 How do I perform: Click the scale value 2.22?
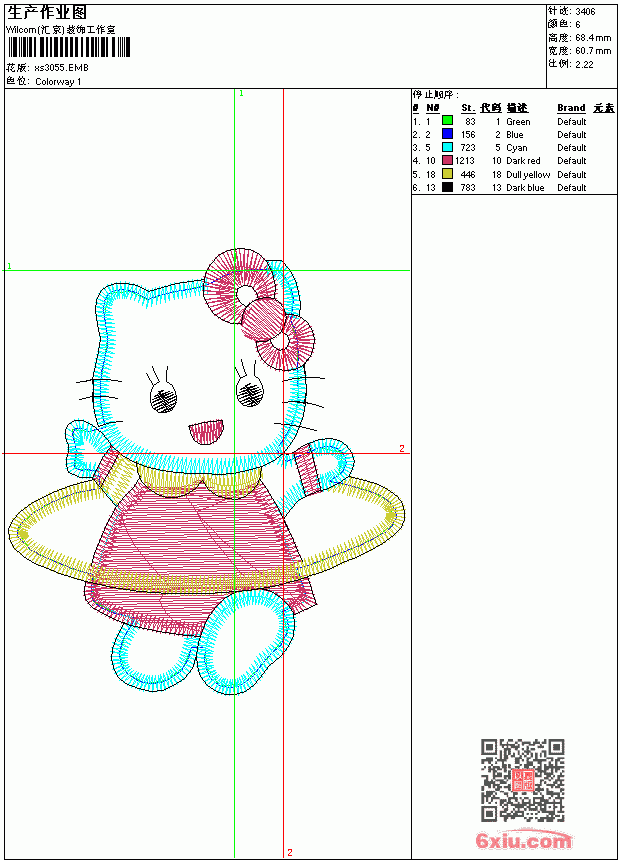pos(584,64)
